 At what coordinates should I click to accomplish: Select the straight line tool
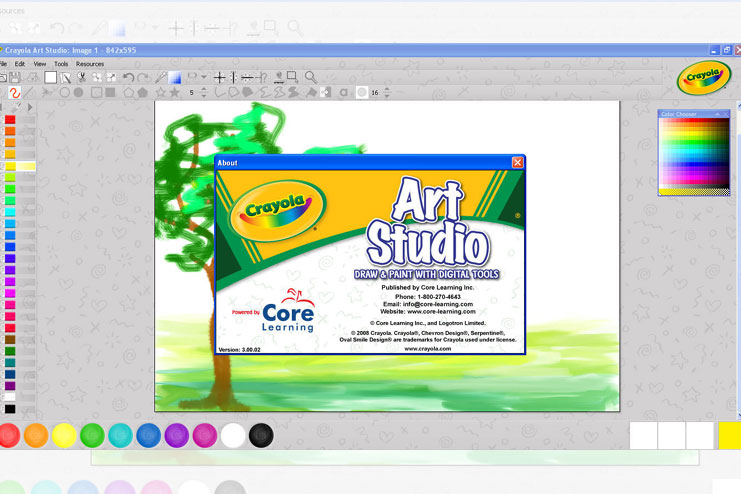point(29,93)
